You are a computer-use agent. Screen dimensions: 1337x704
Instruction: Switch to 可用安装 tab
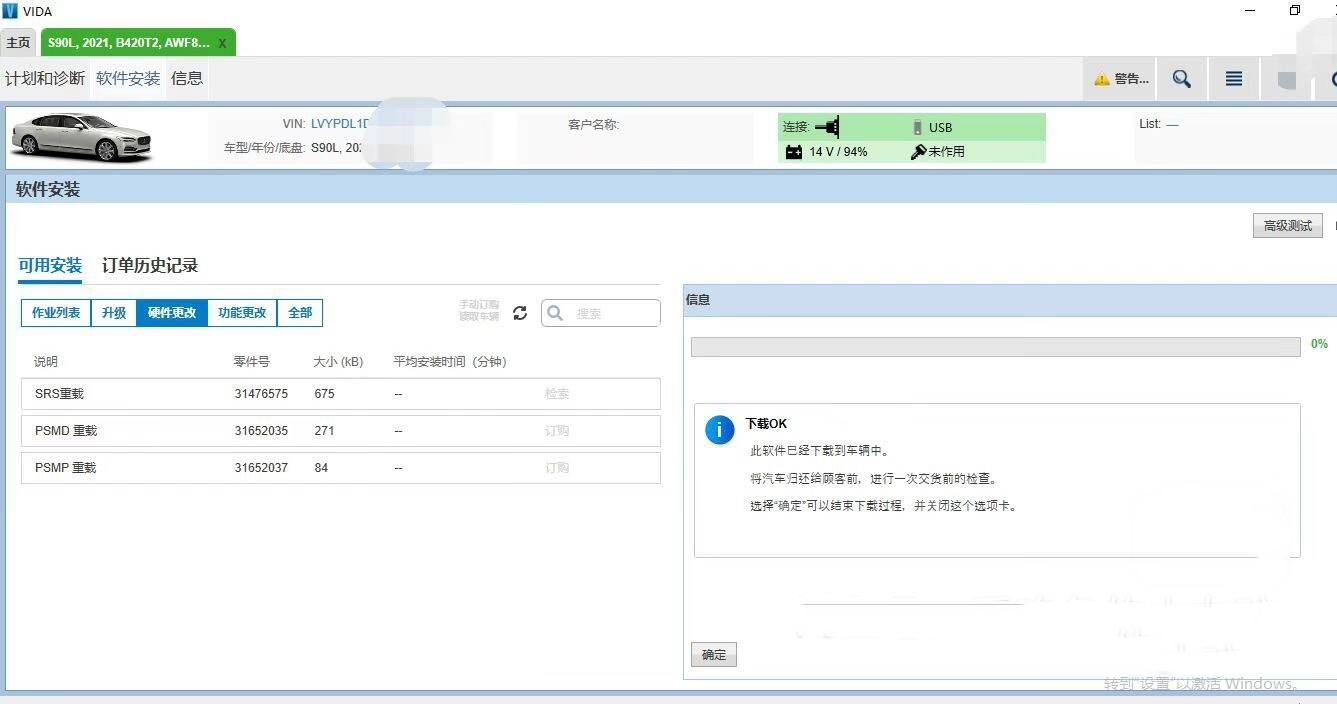click(x=50, y=266)
